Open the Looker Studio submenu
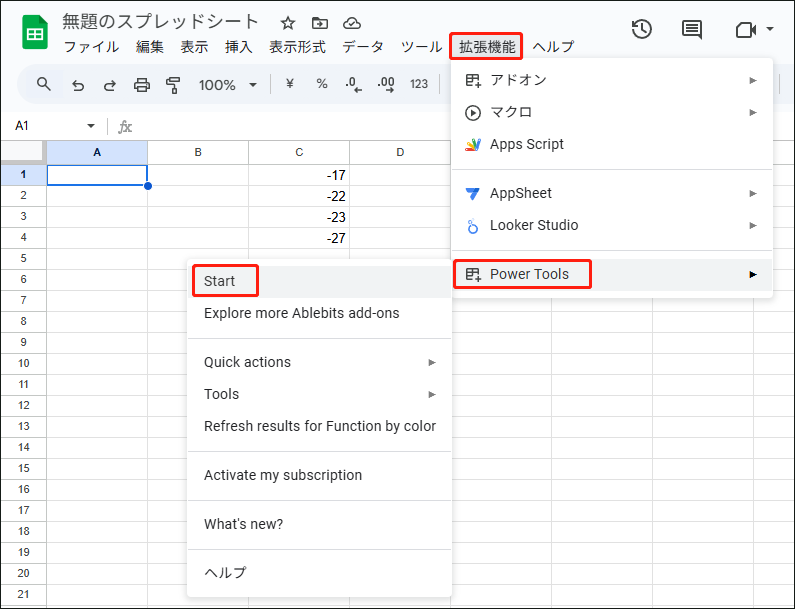Screen dimensions: 795x609 tap(611, 225)
